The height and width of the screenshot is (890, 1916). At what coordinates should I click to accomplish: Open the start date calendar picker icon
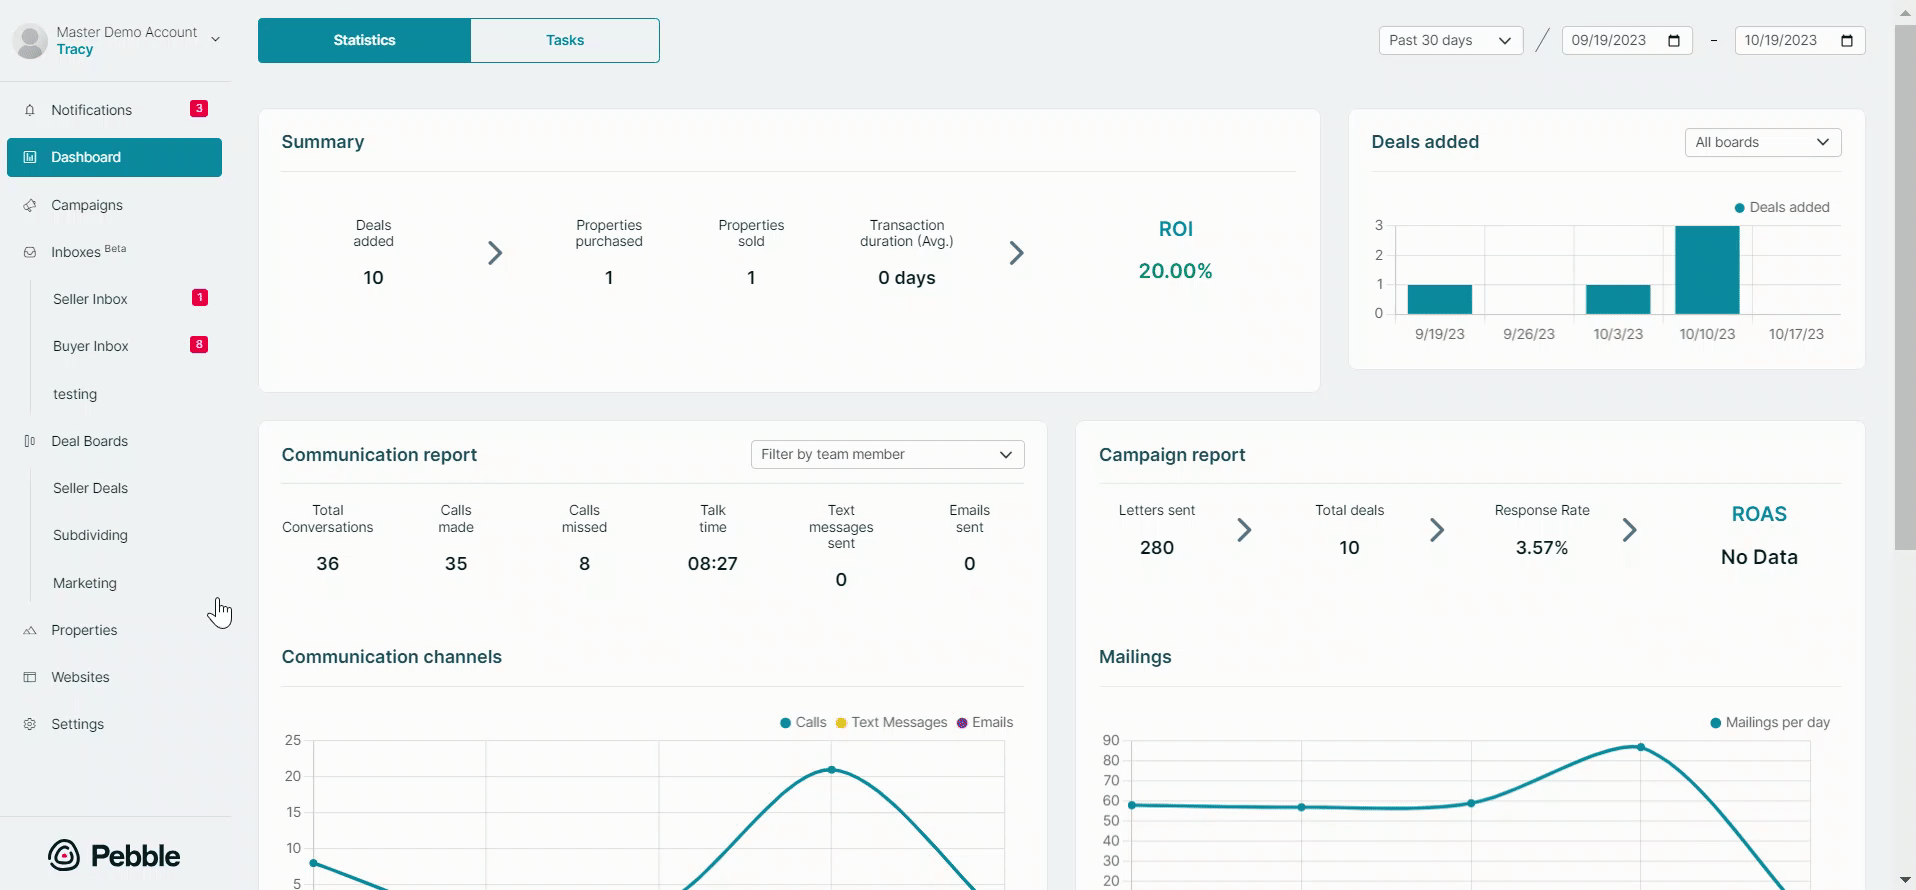[x=1674, y=41]
